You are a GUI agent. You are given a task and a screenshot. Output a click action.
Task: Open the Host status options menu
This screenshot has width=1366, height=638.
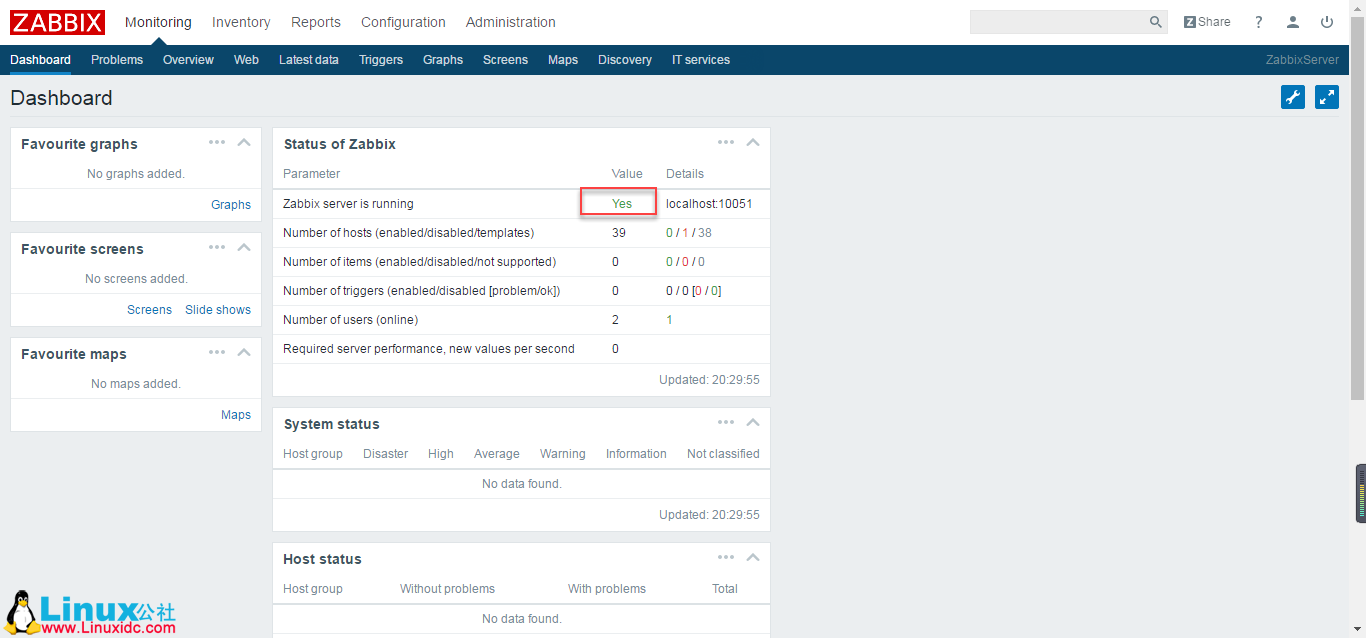coord(726,557)
